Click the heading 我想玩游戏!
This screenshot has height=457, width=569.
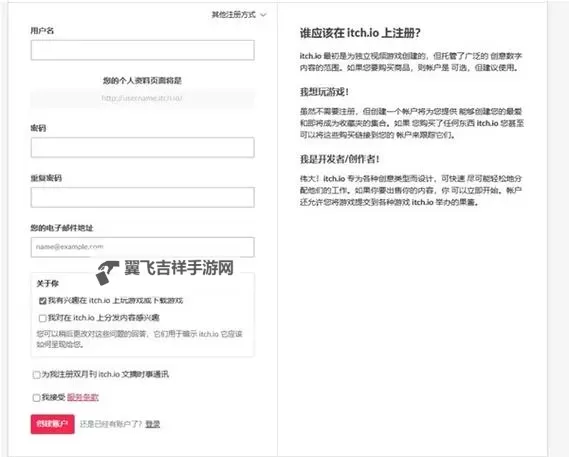click(324, 92)
